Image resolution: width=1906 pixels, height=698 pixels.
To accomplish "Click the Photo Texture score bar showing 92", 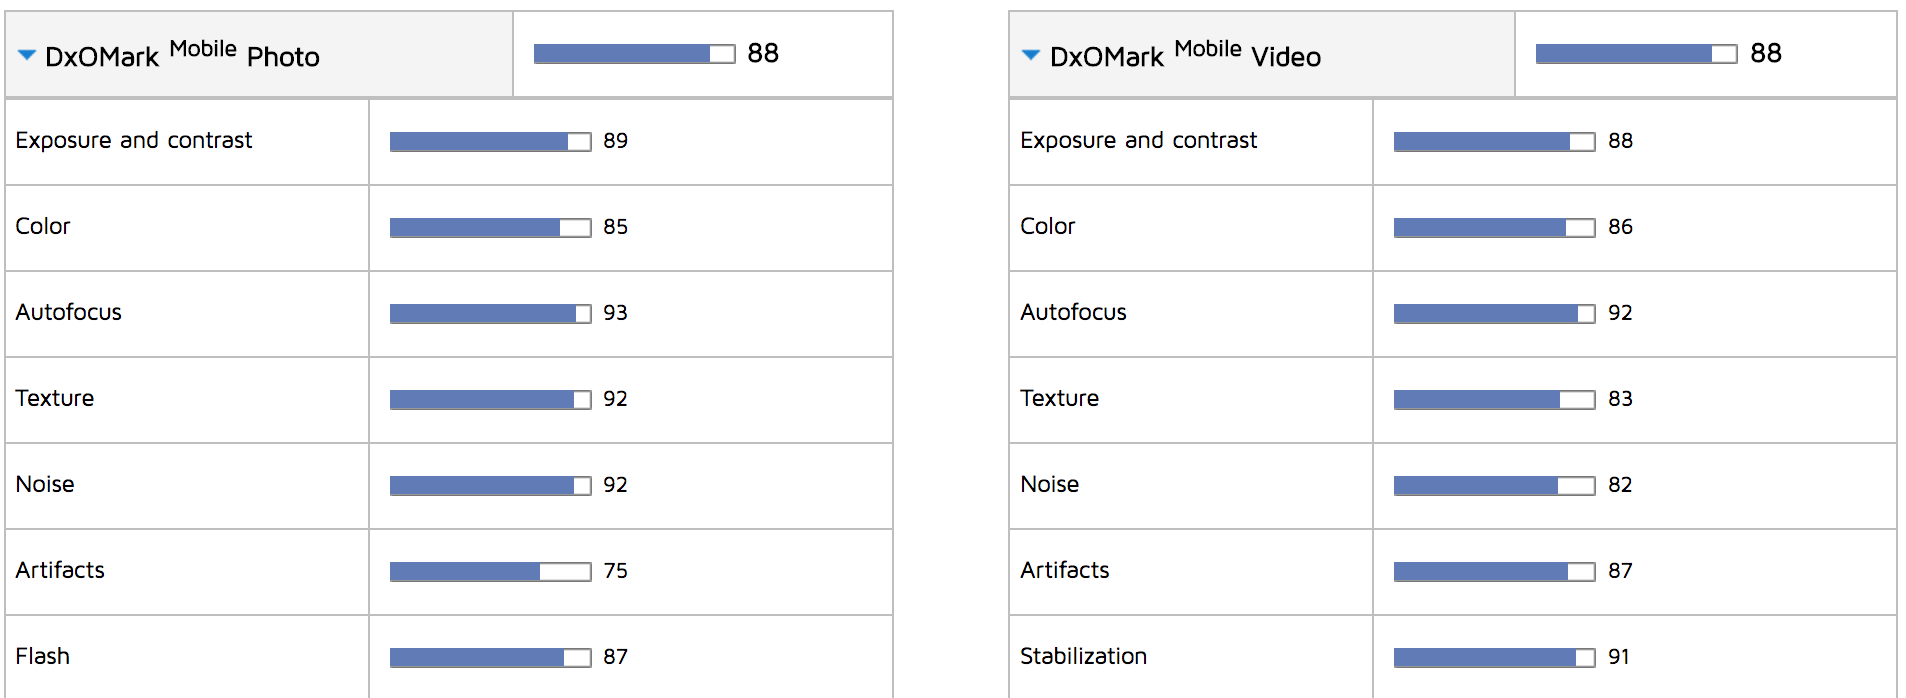I will 490,400.
